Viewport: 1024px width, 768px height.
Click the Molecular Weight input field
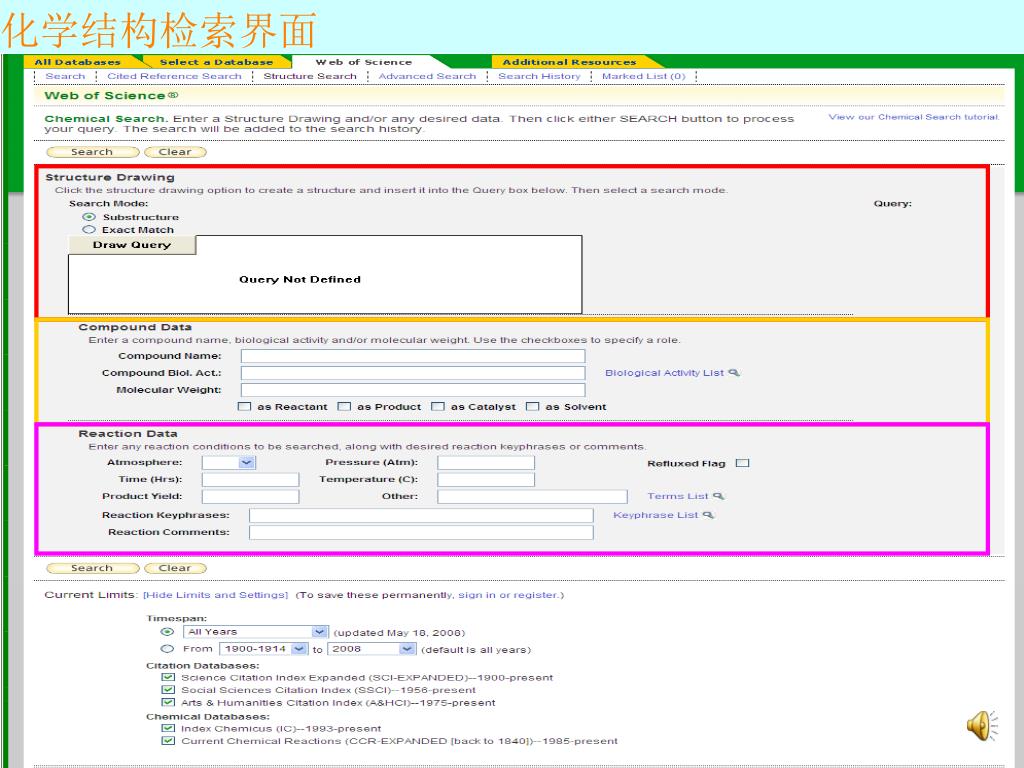413,390
